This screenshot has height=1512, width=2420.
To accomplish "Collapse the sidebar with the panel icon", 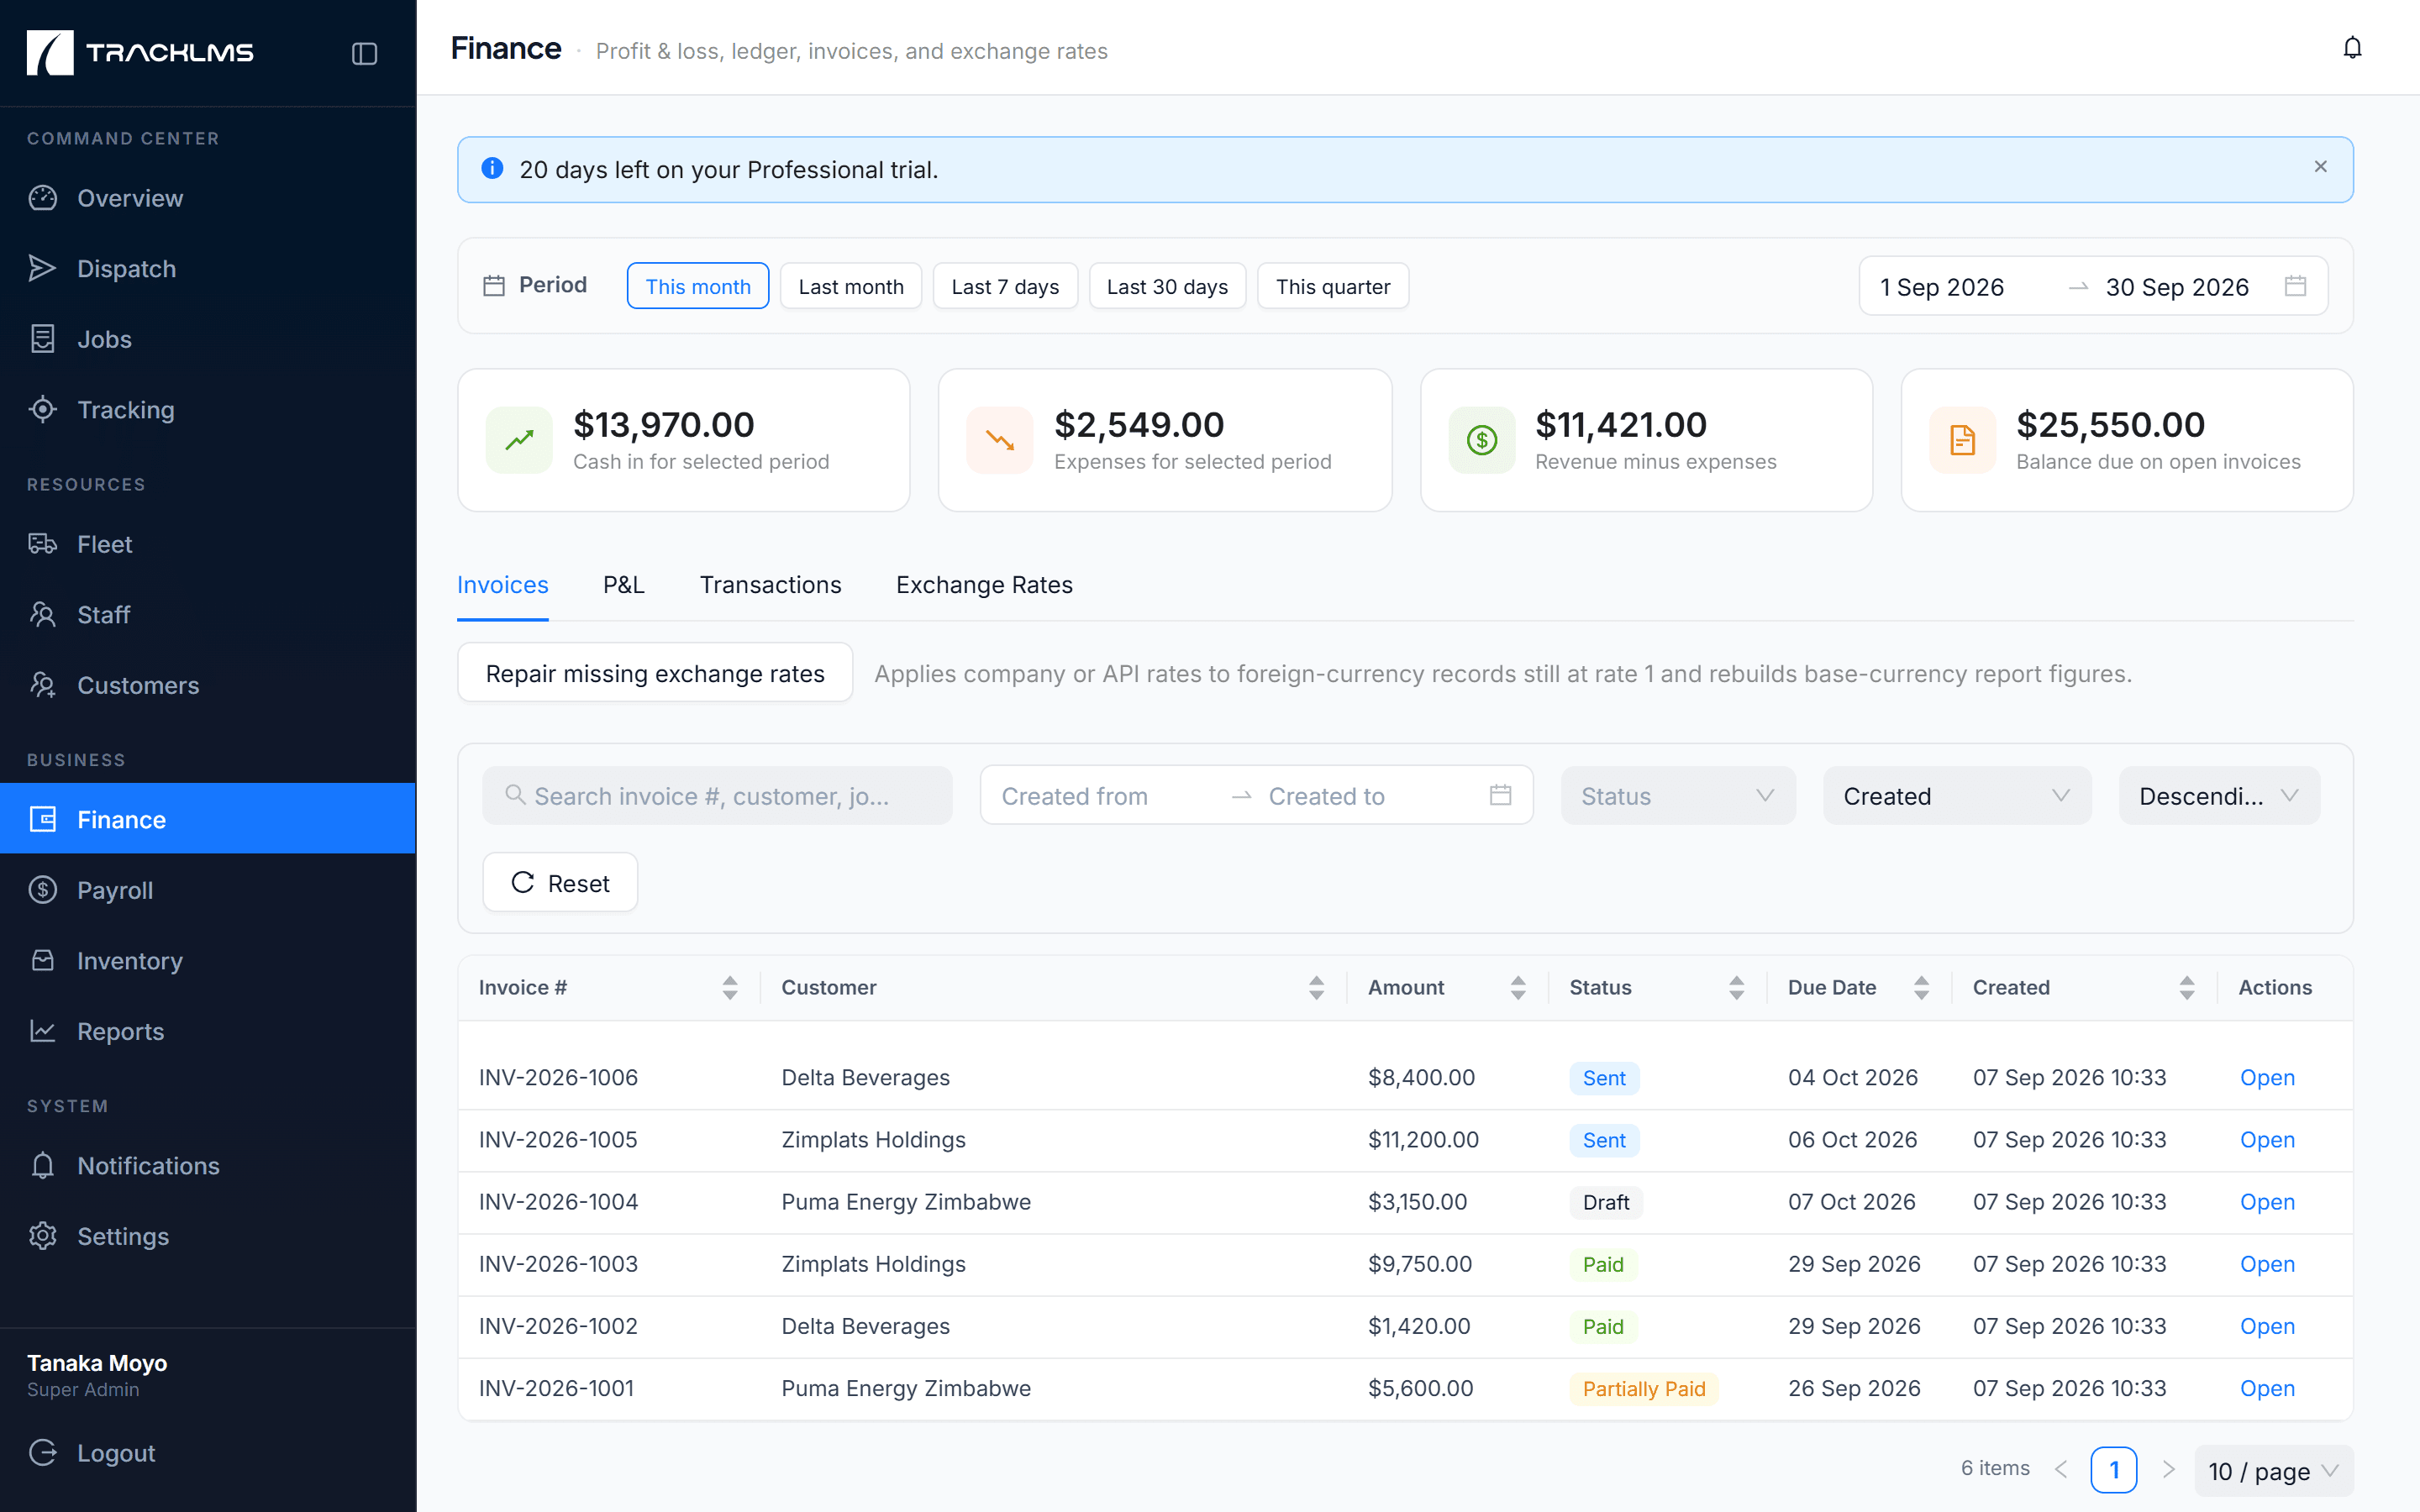I will (x=364, y=53).
